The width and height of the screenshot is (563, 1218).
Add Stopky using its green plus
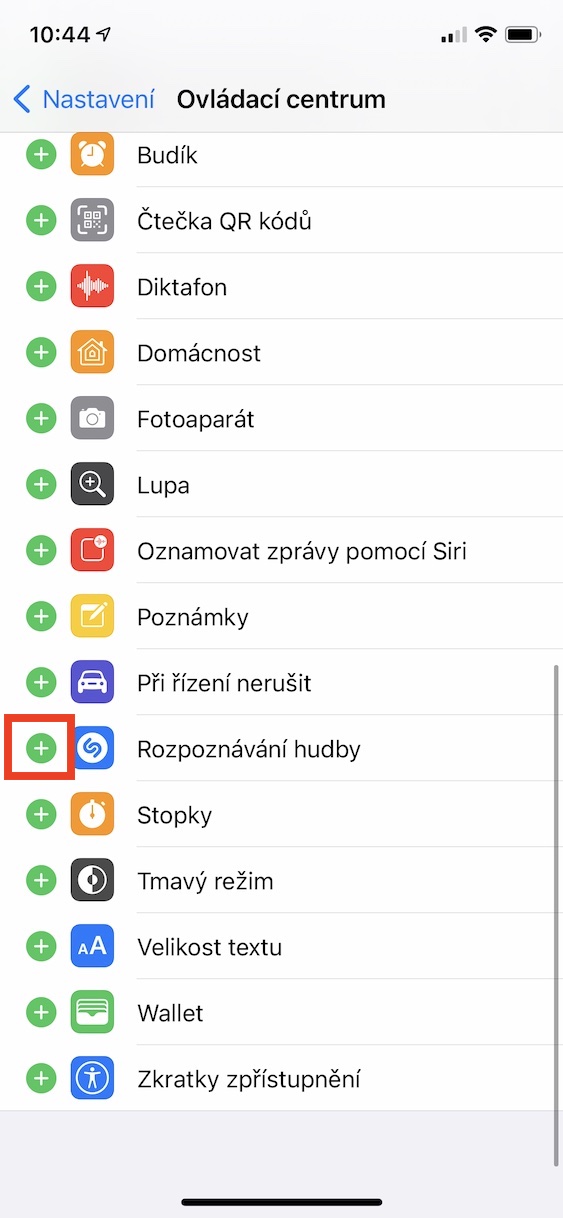pyautogui.click(x=40, y=815)
